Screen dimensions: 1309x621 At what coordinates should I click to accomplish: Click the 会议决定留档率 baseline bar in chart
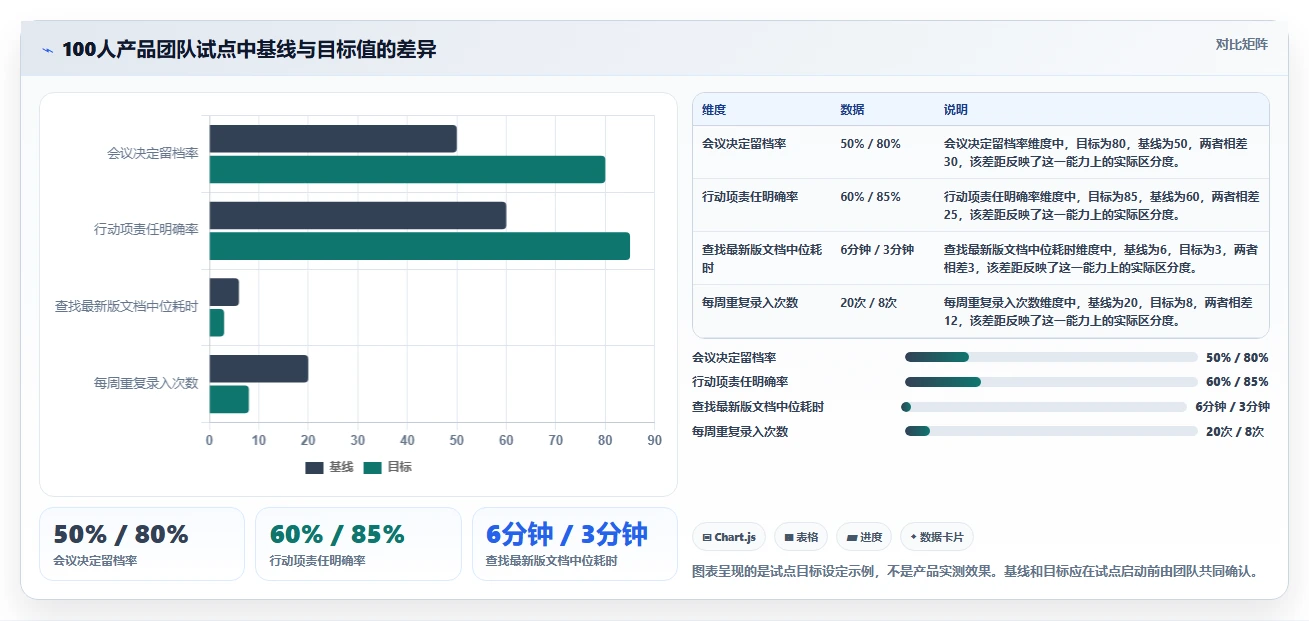point(333,139)
